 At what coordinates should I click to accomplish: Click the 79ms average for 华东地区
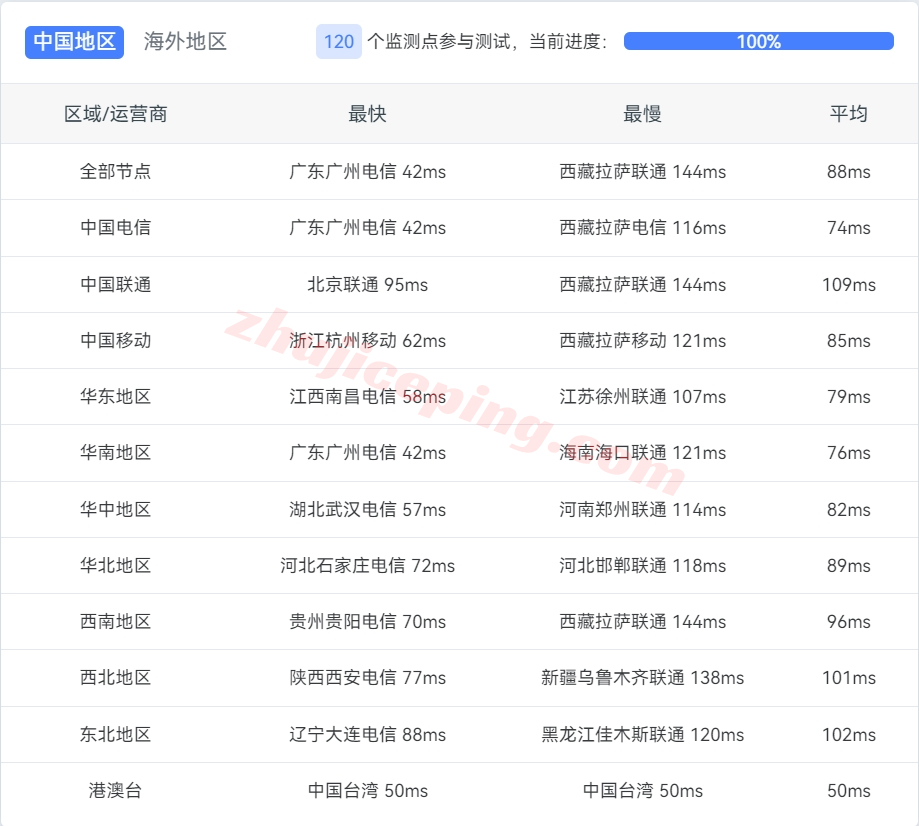tap(849, 396)
